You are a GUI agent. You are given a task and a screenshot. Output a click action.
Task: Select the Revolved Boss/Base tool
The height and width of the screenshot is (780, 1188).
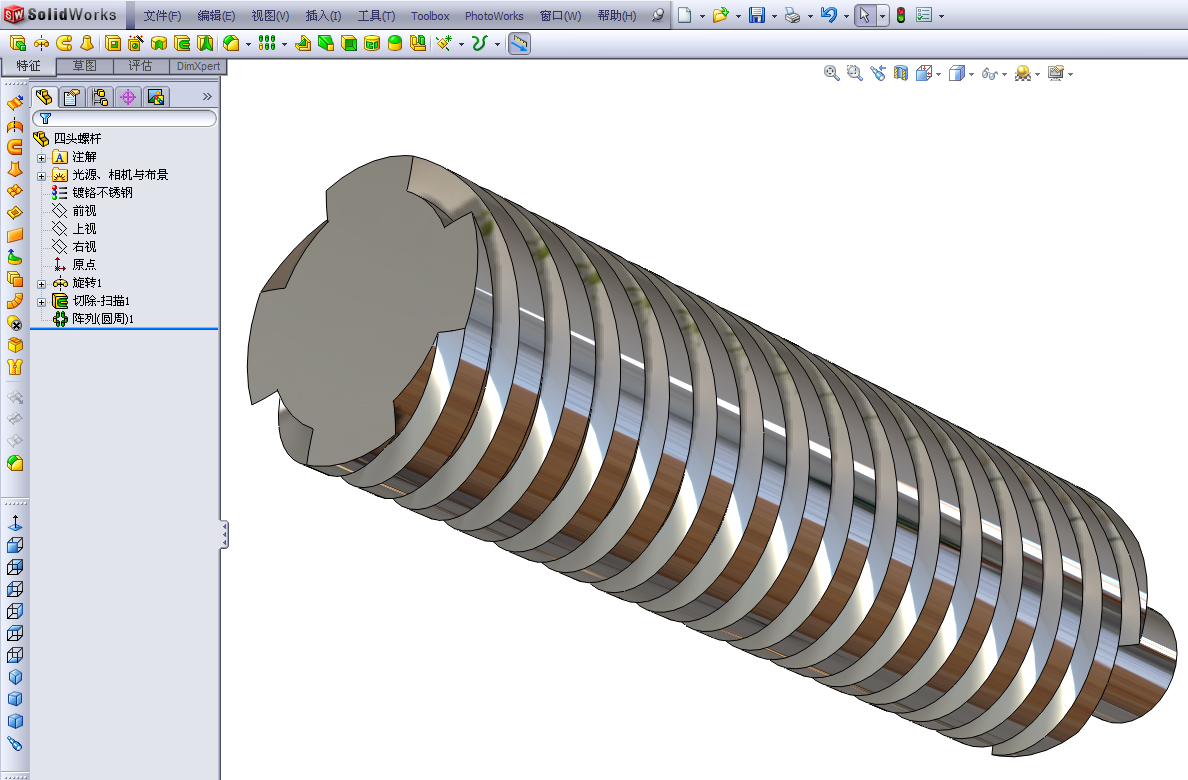pos(42,43)
